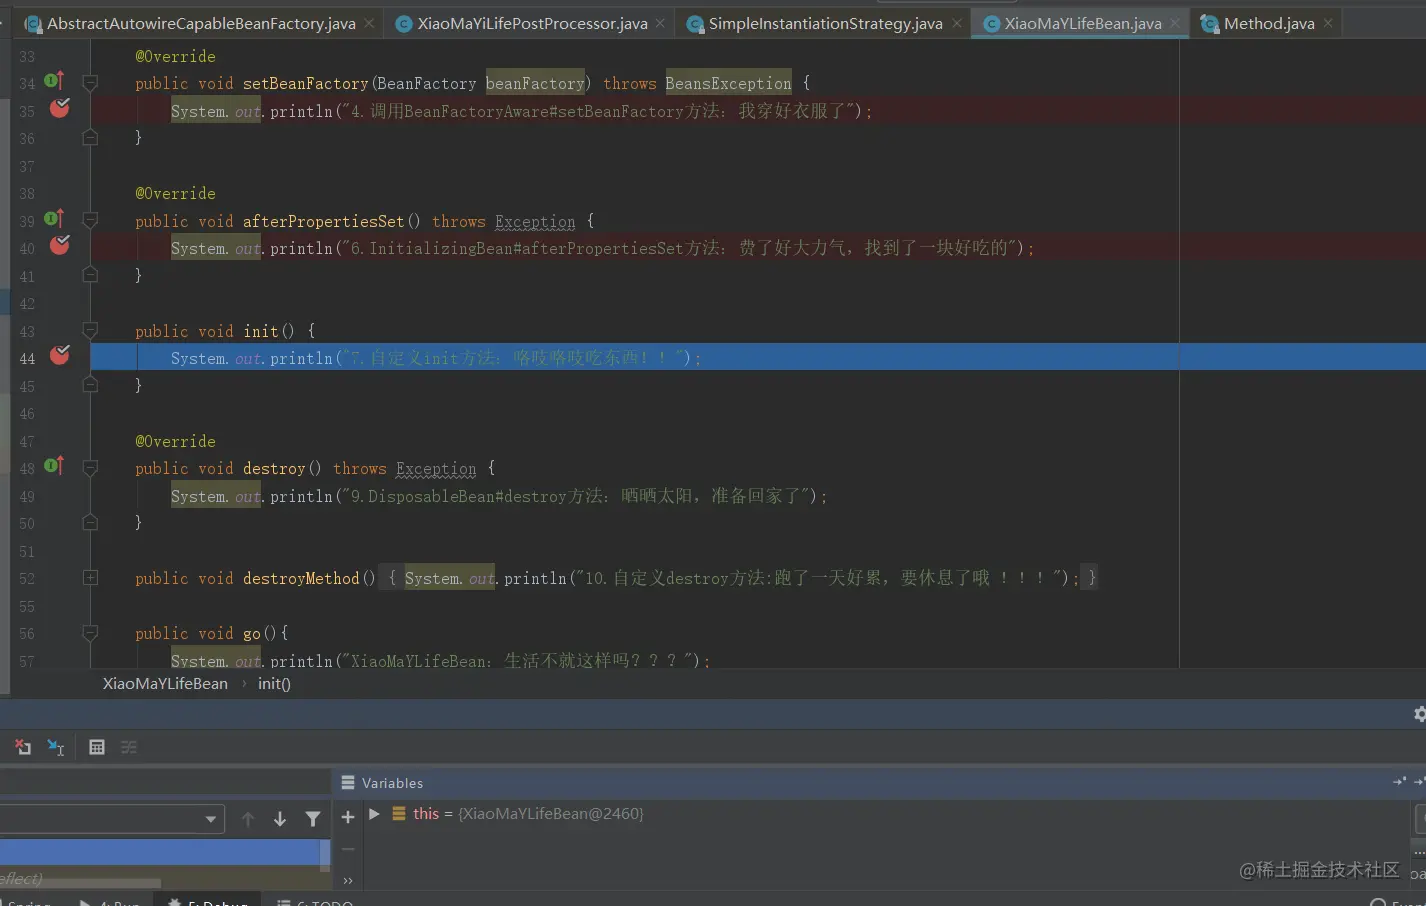Click the frames filter funnel icon

pyautogui.click(x=313, y=819)
